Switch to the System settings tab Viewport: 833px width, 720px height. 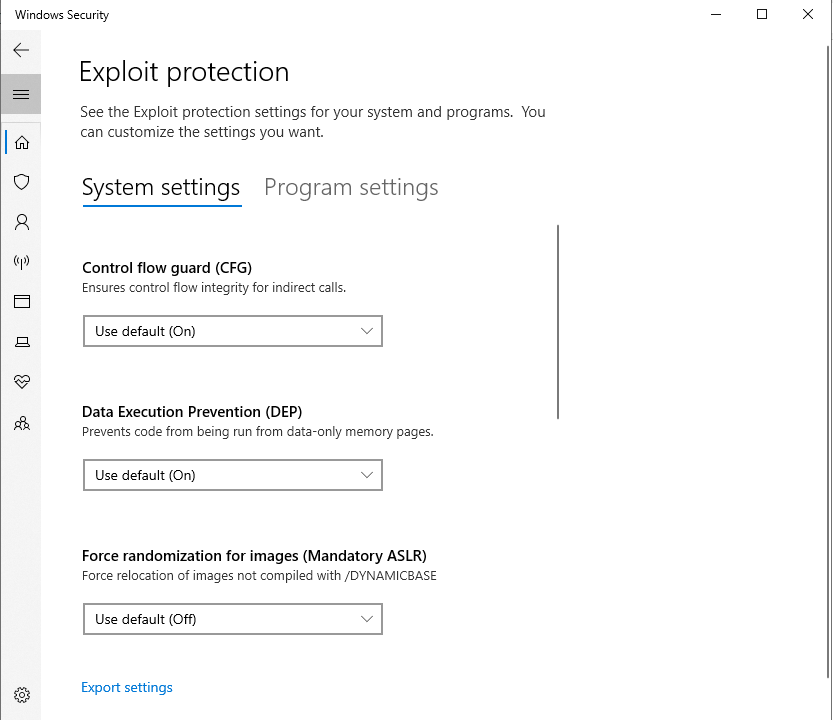point(161,188)
